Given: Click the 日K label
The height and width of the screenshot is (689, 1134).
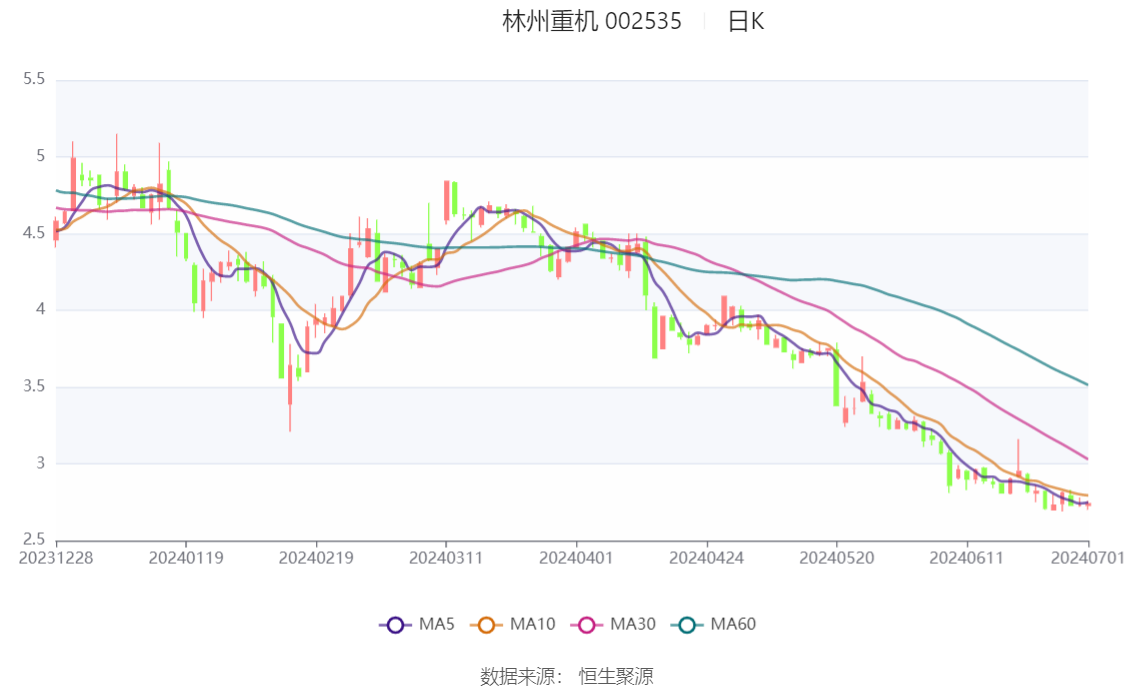Looking at the screenshot, I should (x=746, y=22).
